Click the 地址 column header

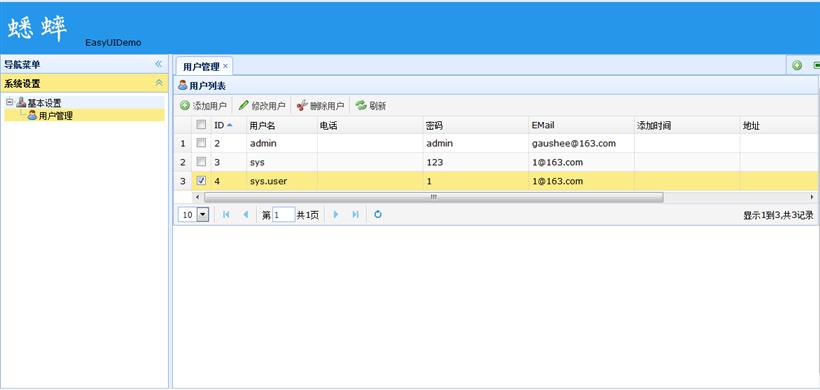click(x=779, y=125)
